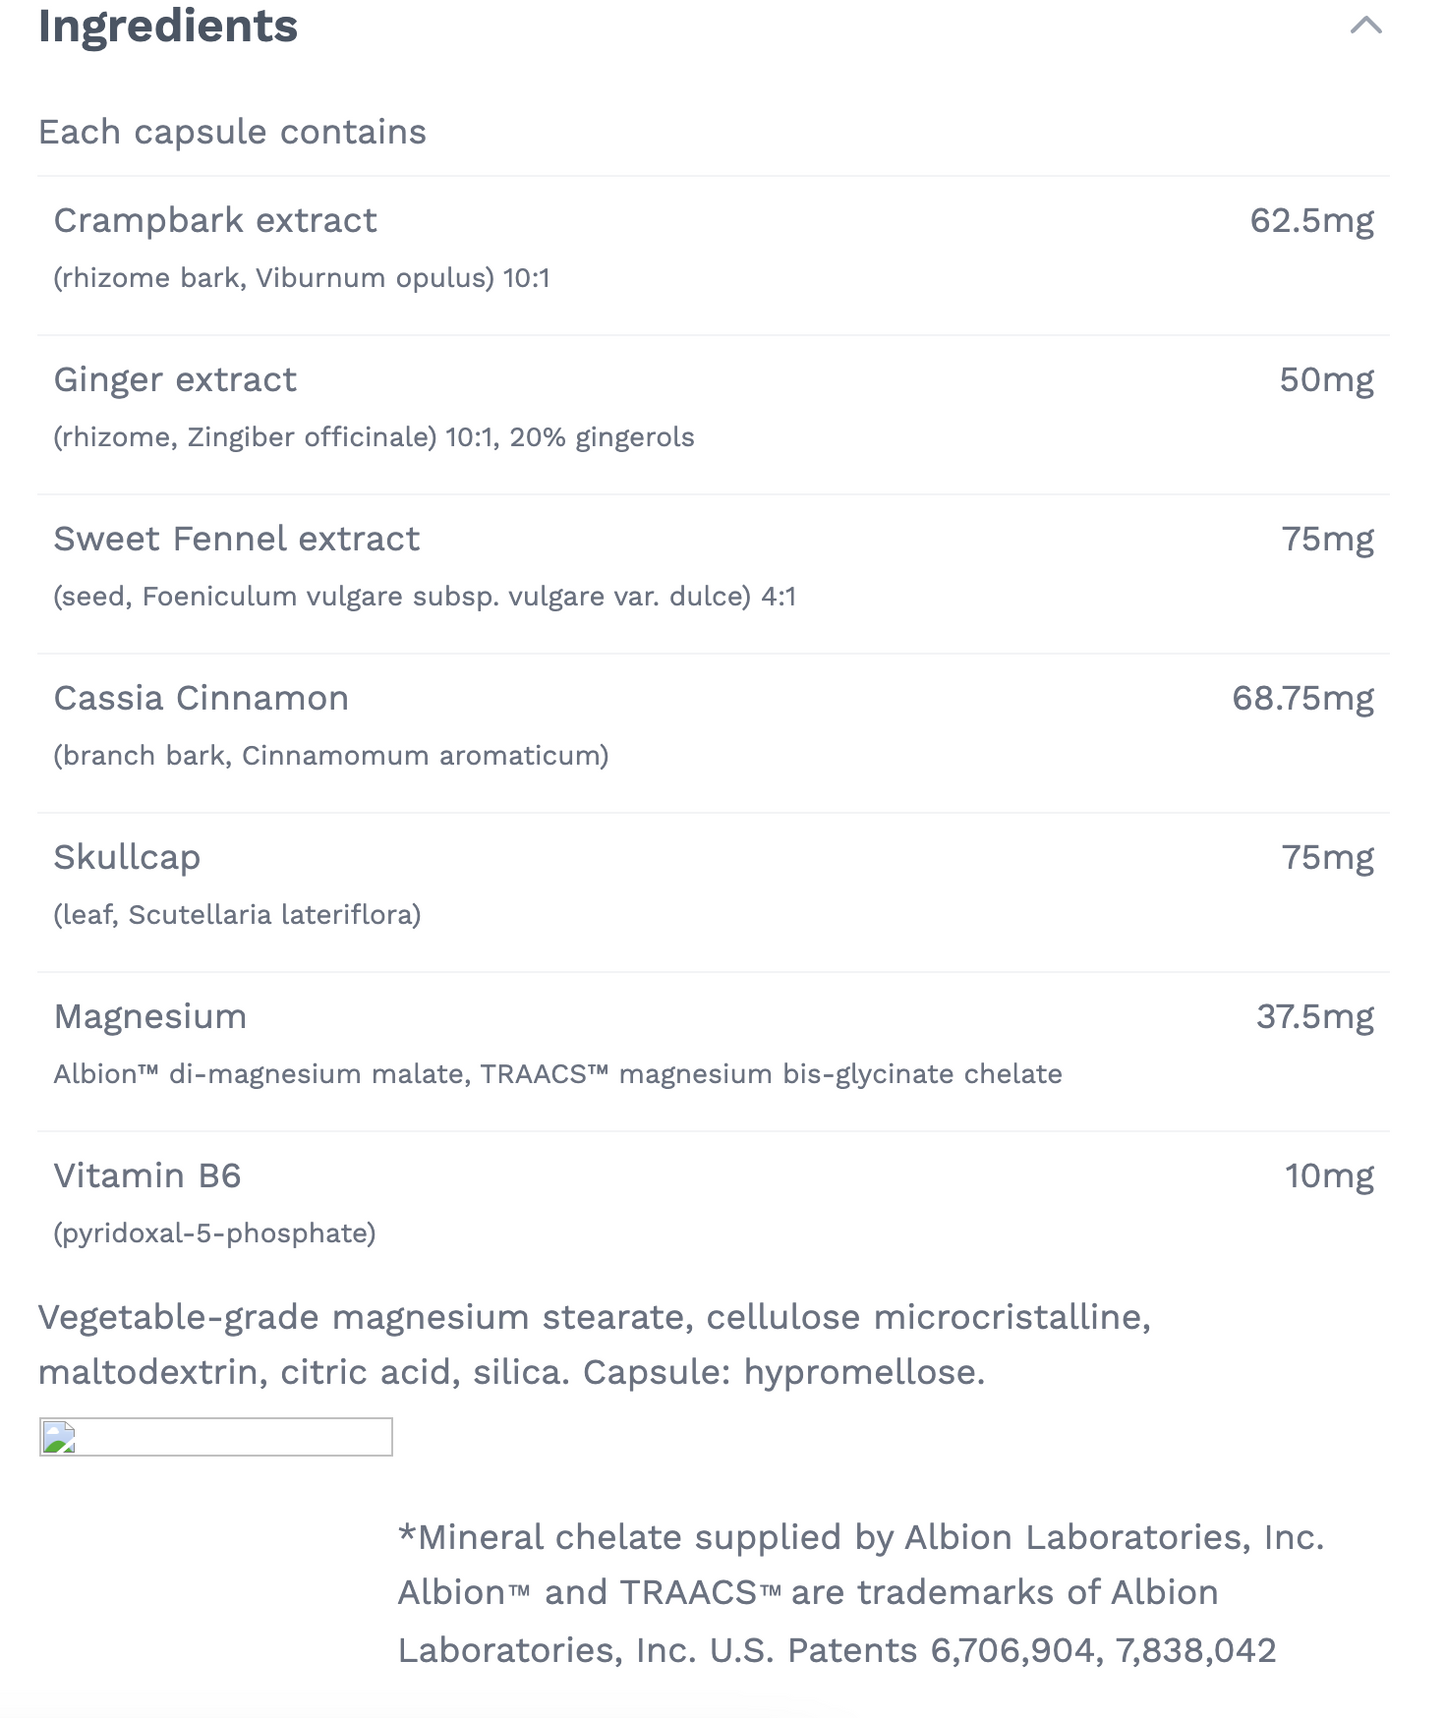
Task: Select the Ginger extract ingredient
Action: tap(174, 380)
